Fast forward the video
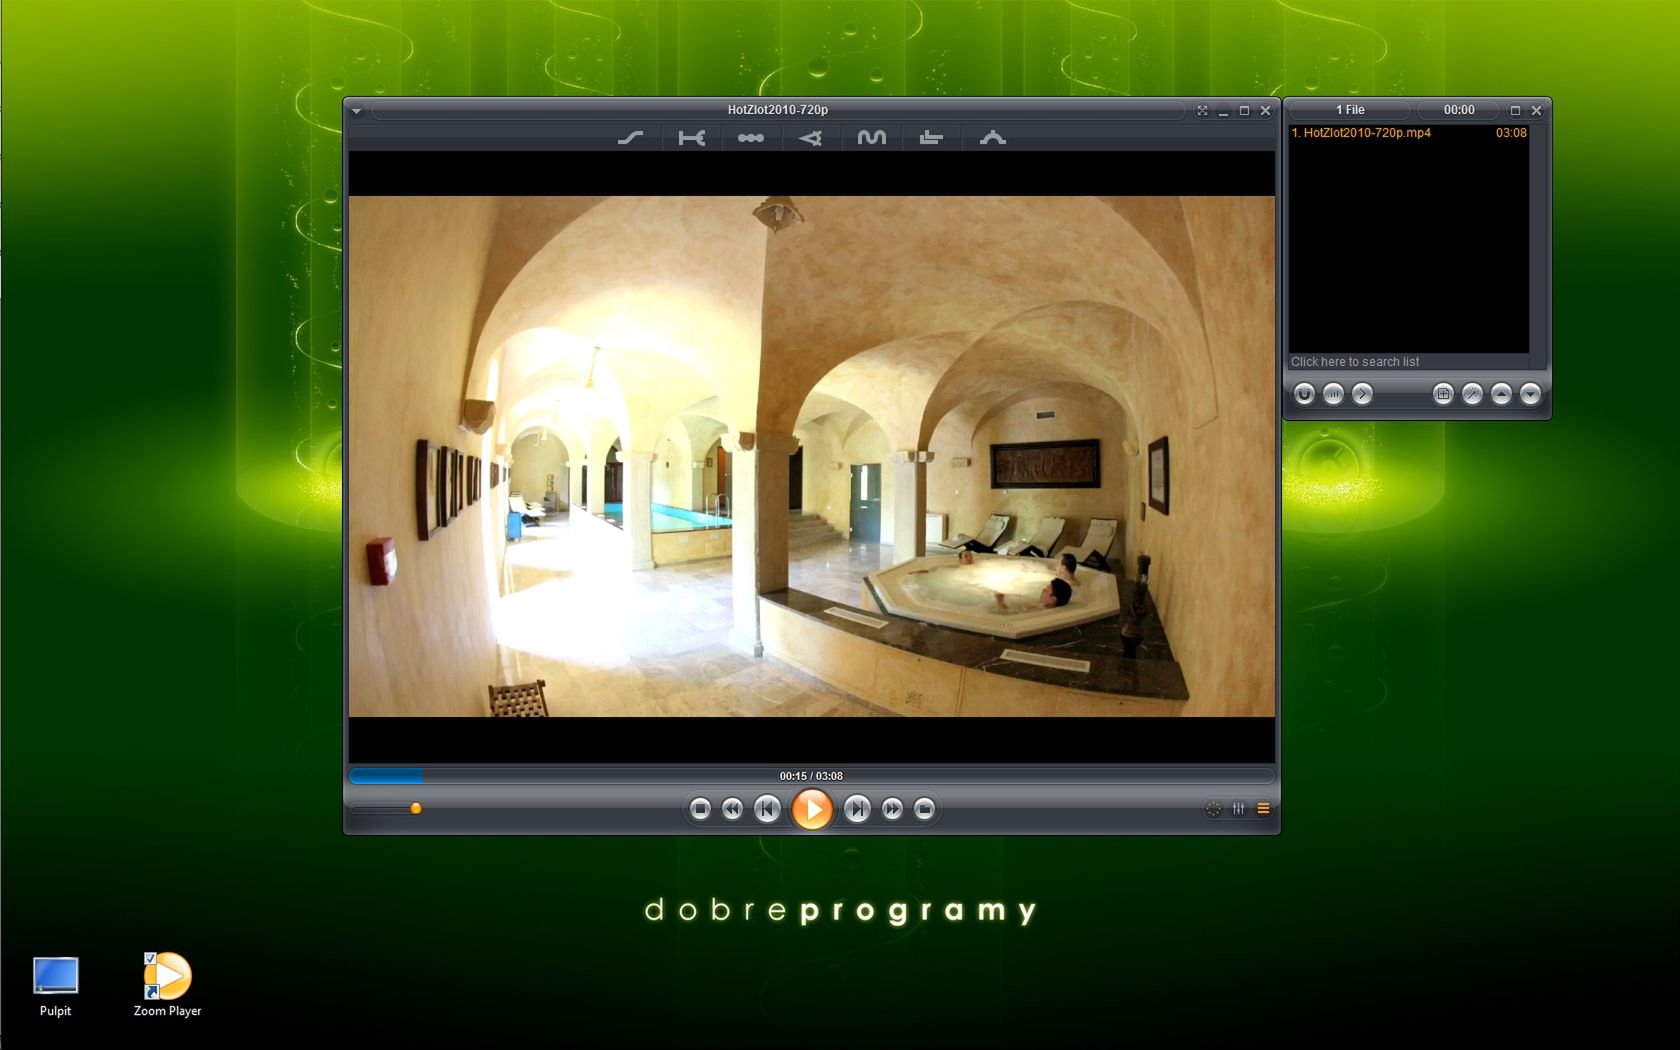 [x=892, y=809]
